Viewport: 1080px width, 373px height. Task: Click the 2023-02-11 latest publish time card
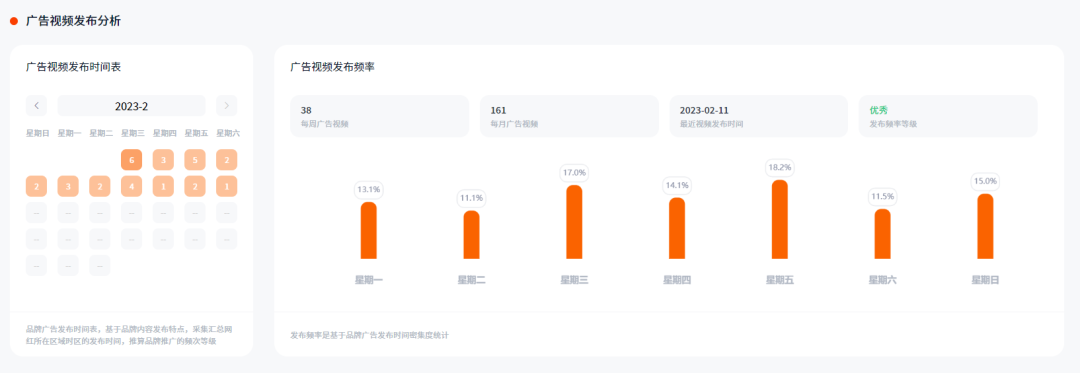pos(758,116)
